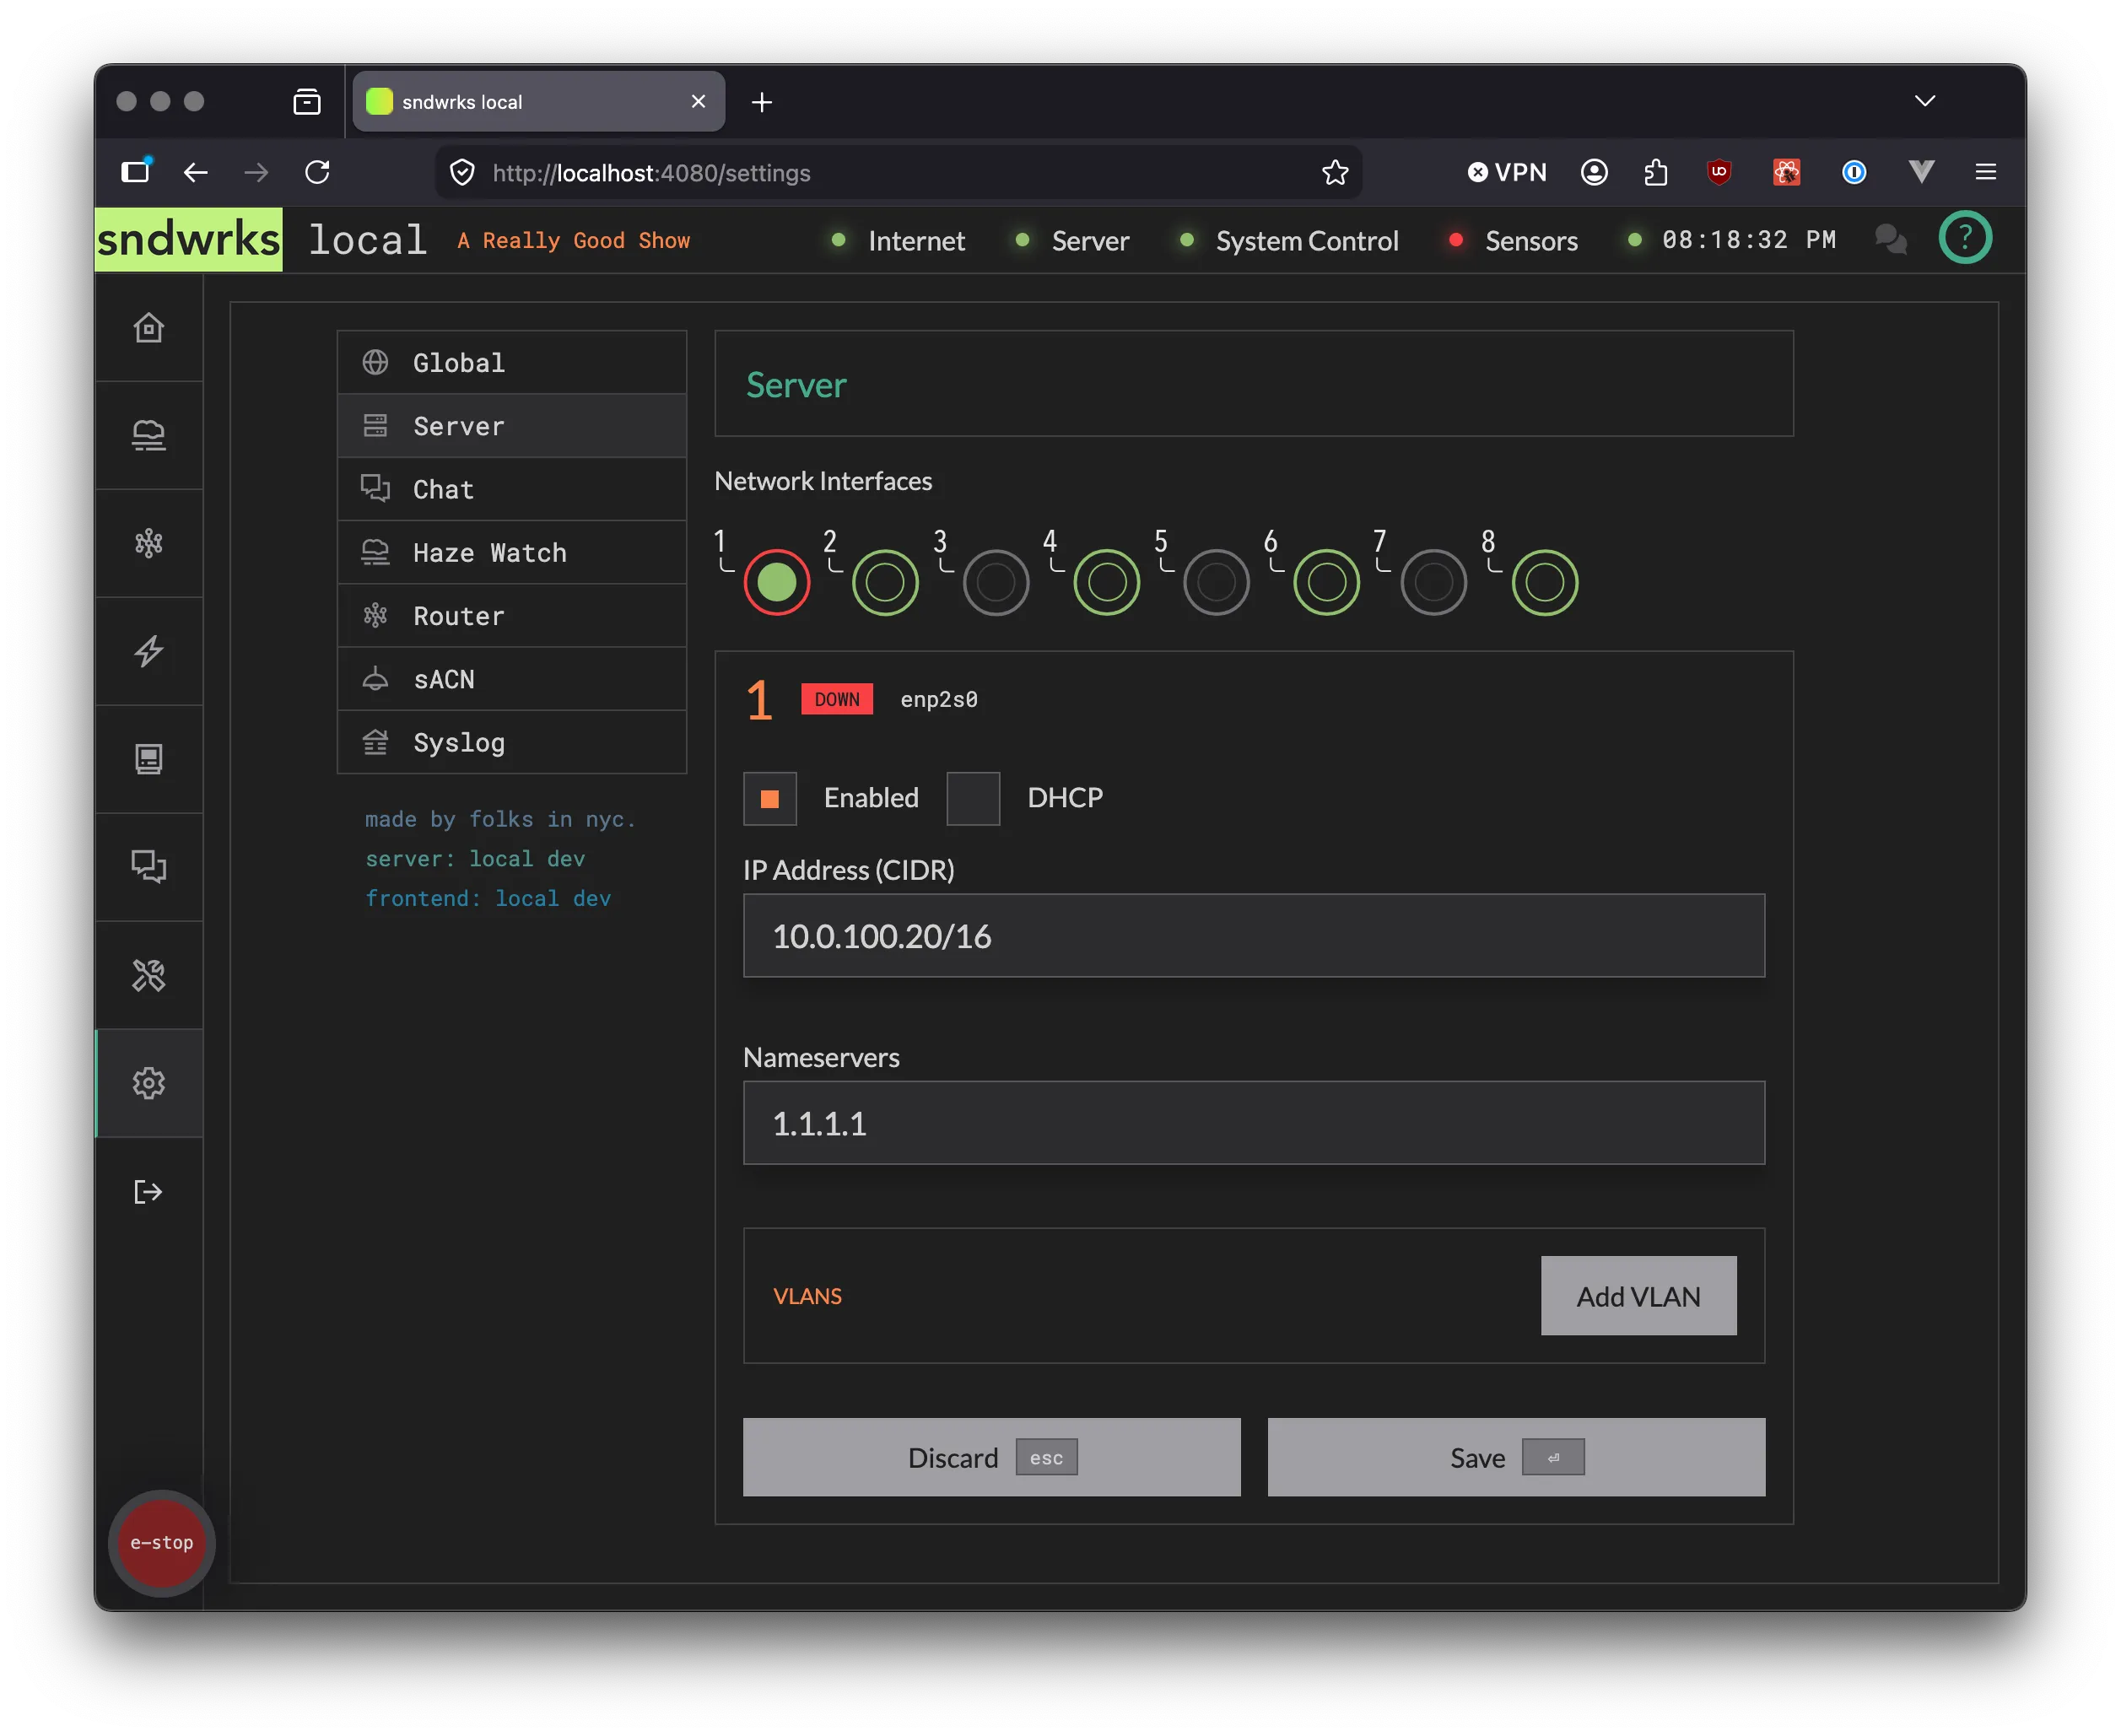This screenshot has width=2121, height=1736.
Task: Open the uBlock Origin extension icon
Action: (x=1719, y=172)
